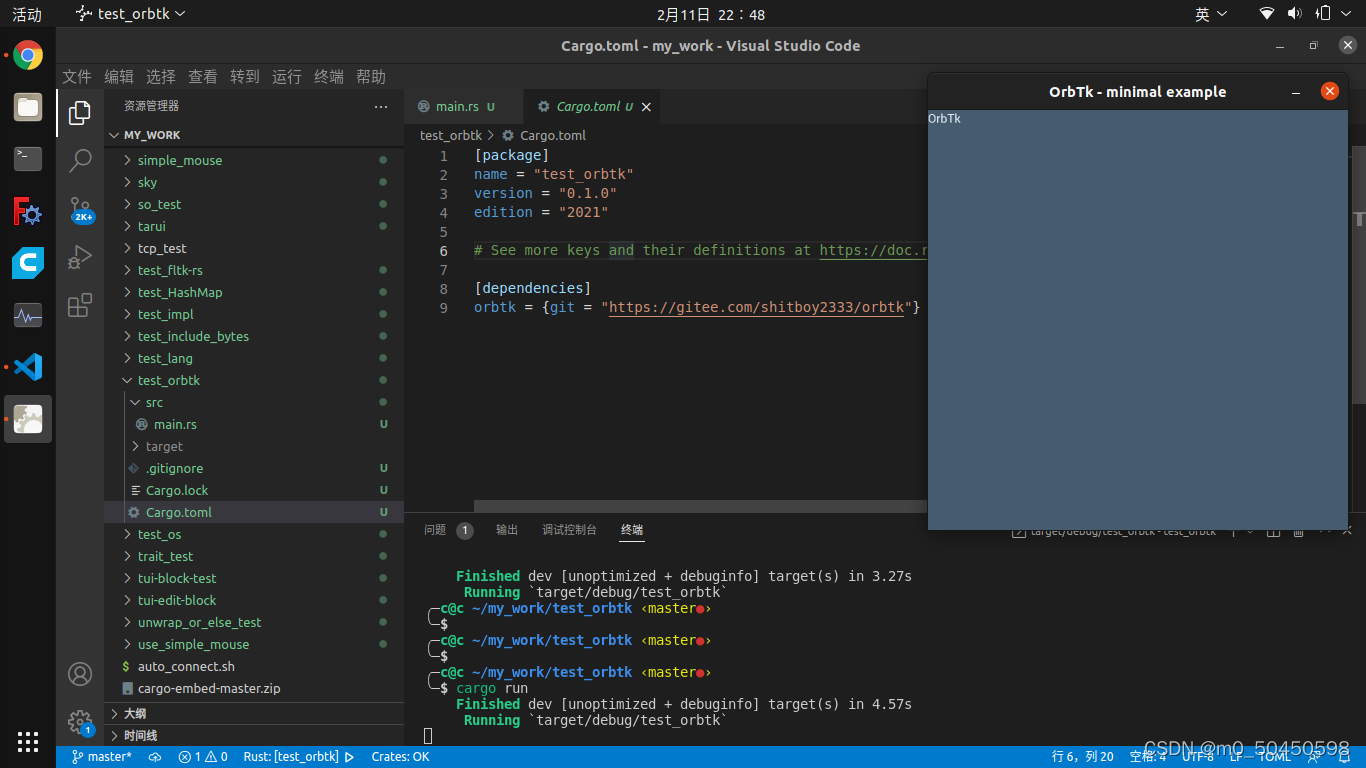The width and height of the screenshot is (1366, 768).
Task: Open the Extensions view
Action: 80,306
